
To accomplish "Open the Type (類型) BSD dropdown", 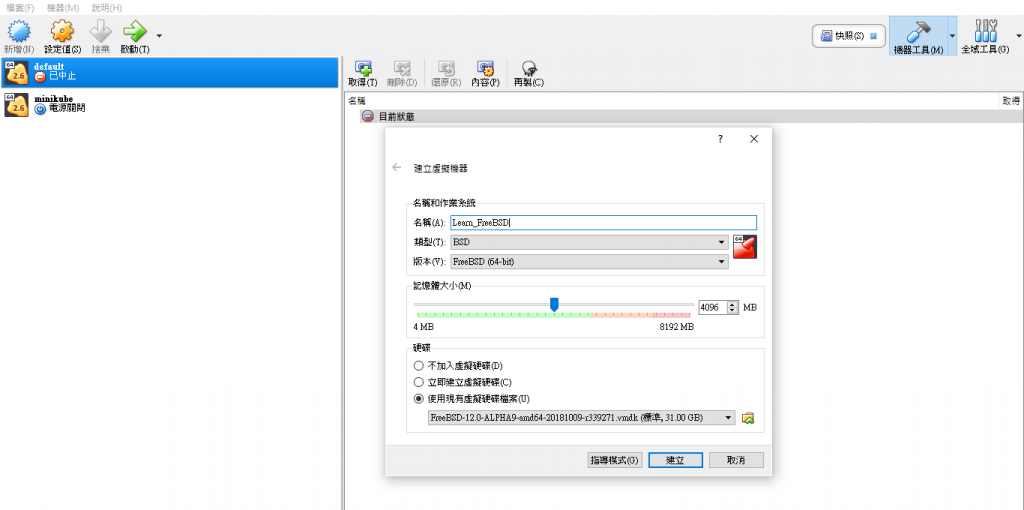I will tap(589, 242).
